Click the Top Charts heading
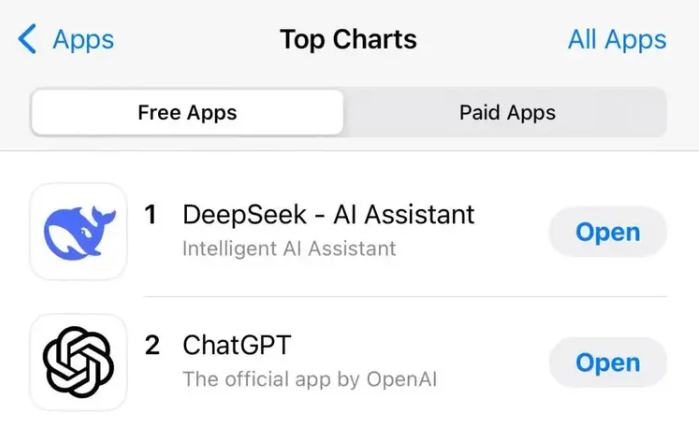This screenshot has width=699, height=444. [x=348, y=40]
